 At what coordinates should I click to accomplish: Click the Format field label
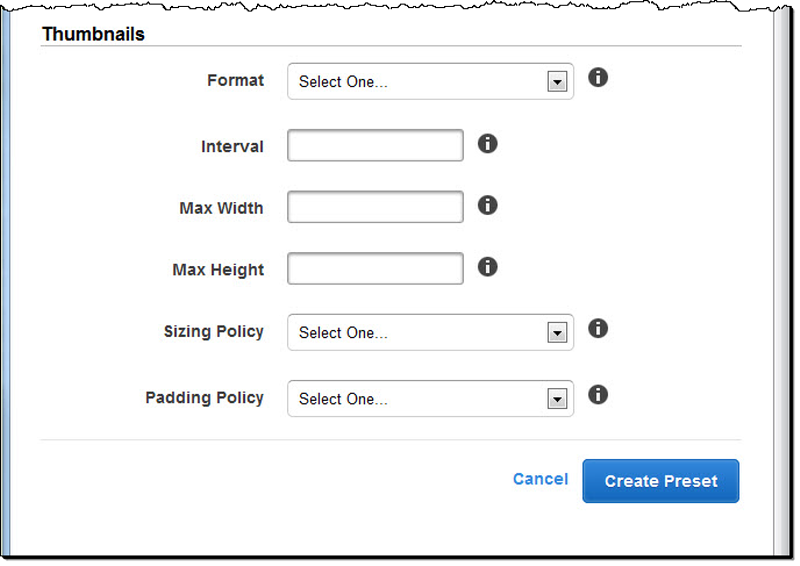pyautogui.click(x=235, y=80)
